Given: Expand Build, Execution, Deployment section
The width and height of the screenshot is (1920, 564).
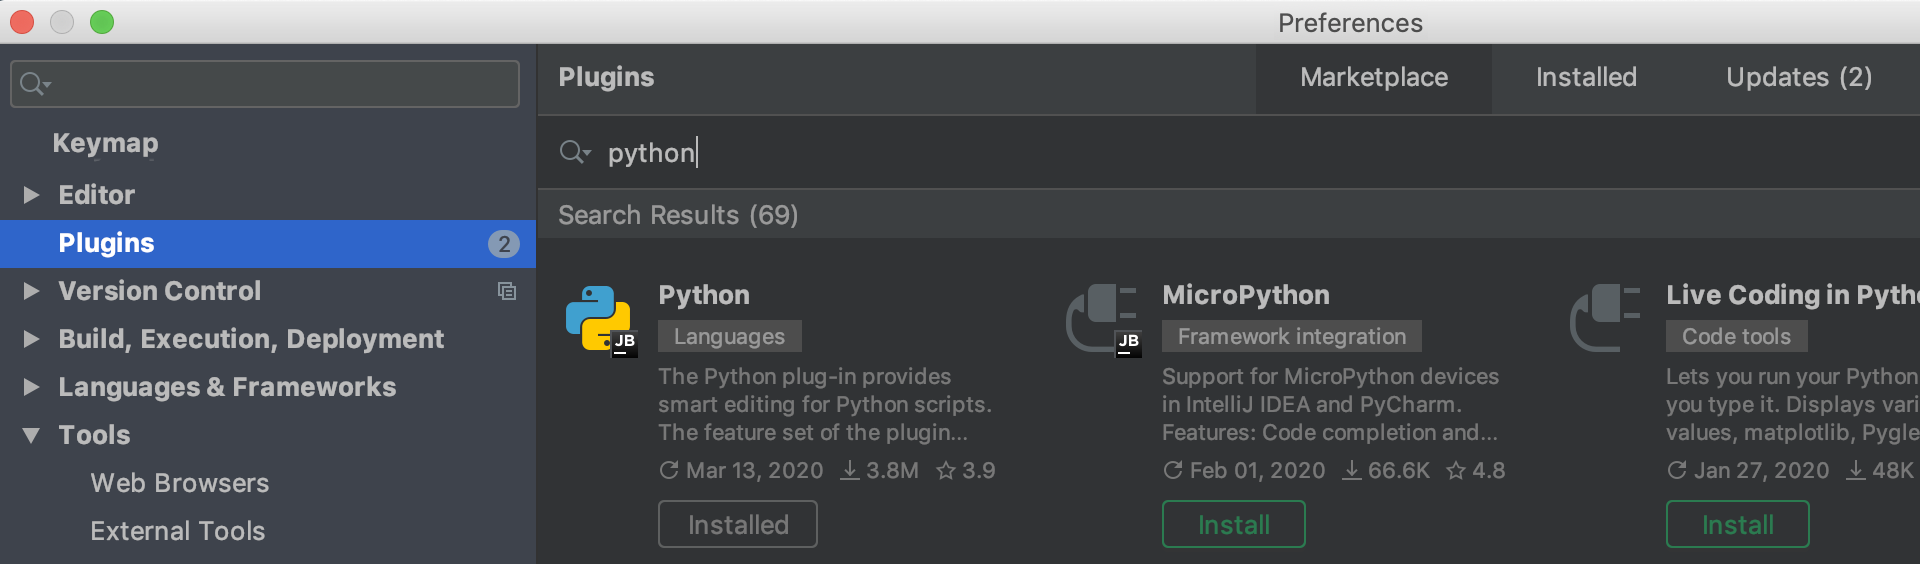Looking at the screenshot, I should pyautogui.click(x=31, y=339).
